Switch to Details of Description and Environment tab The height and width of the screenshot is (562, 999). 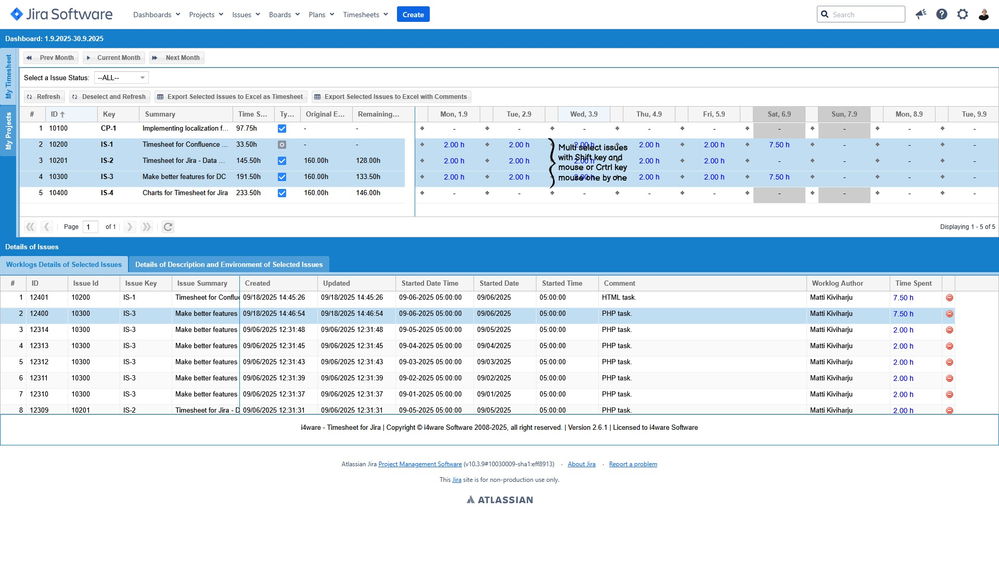[x=229, y=265]
